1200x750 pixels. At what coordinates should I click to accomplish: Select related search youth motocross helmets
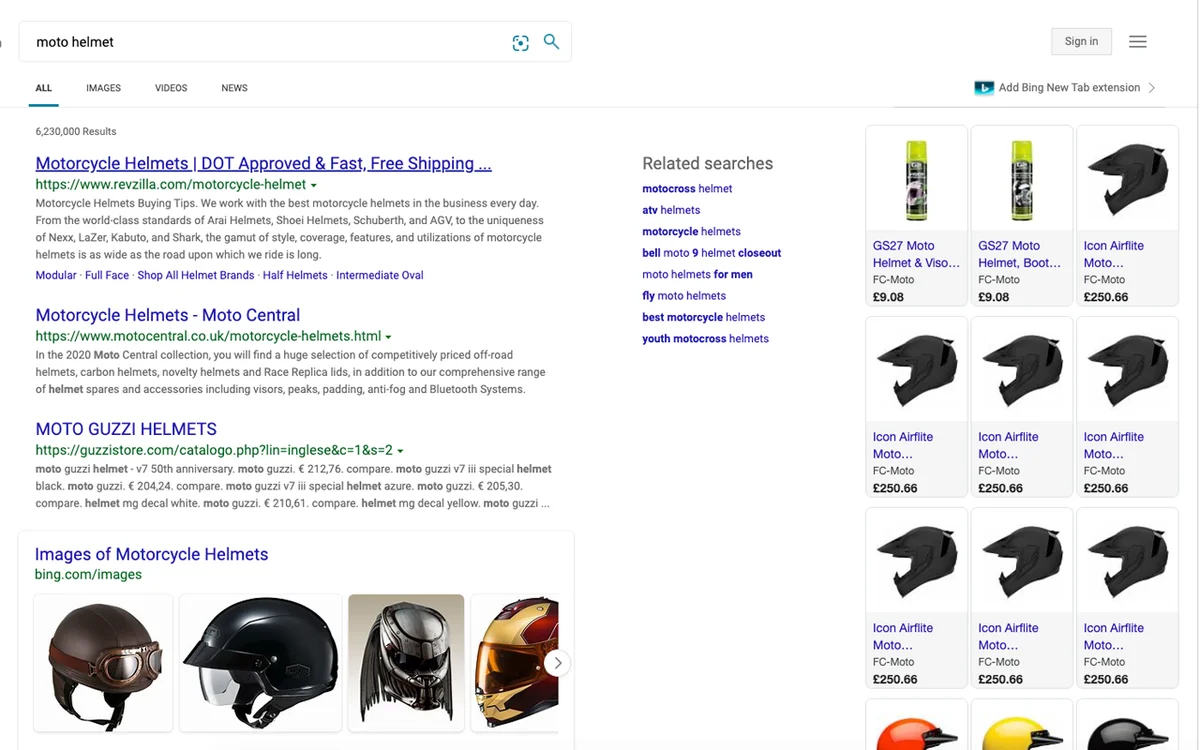pos(705,338)
